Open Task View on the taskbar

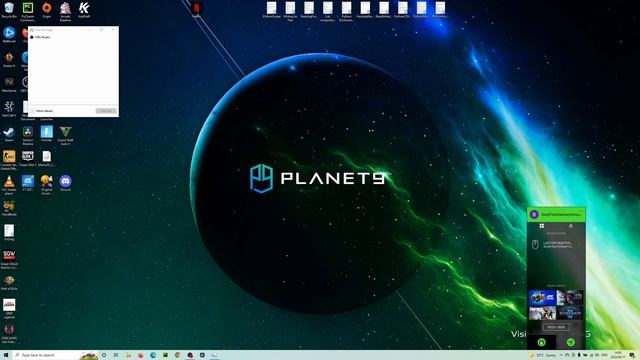[116, 355]
